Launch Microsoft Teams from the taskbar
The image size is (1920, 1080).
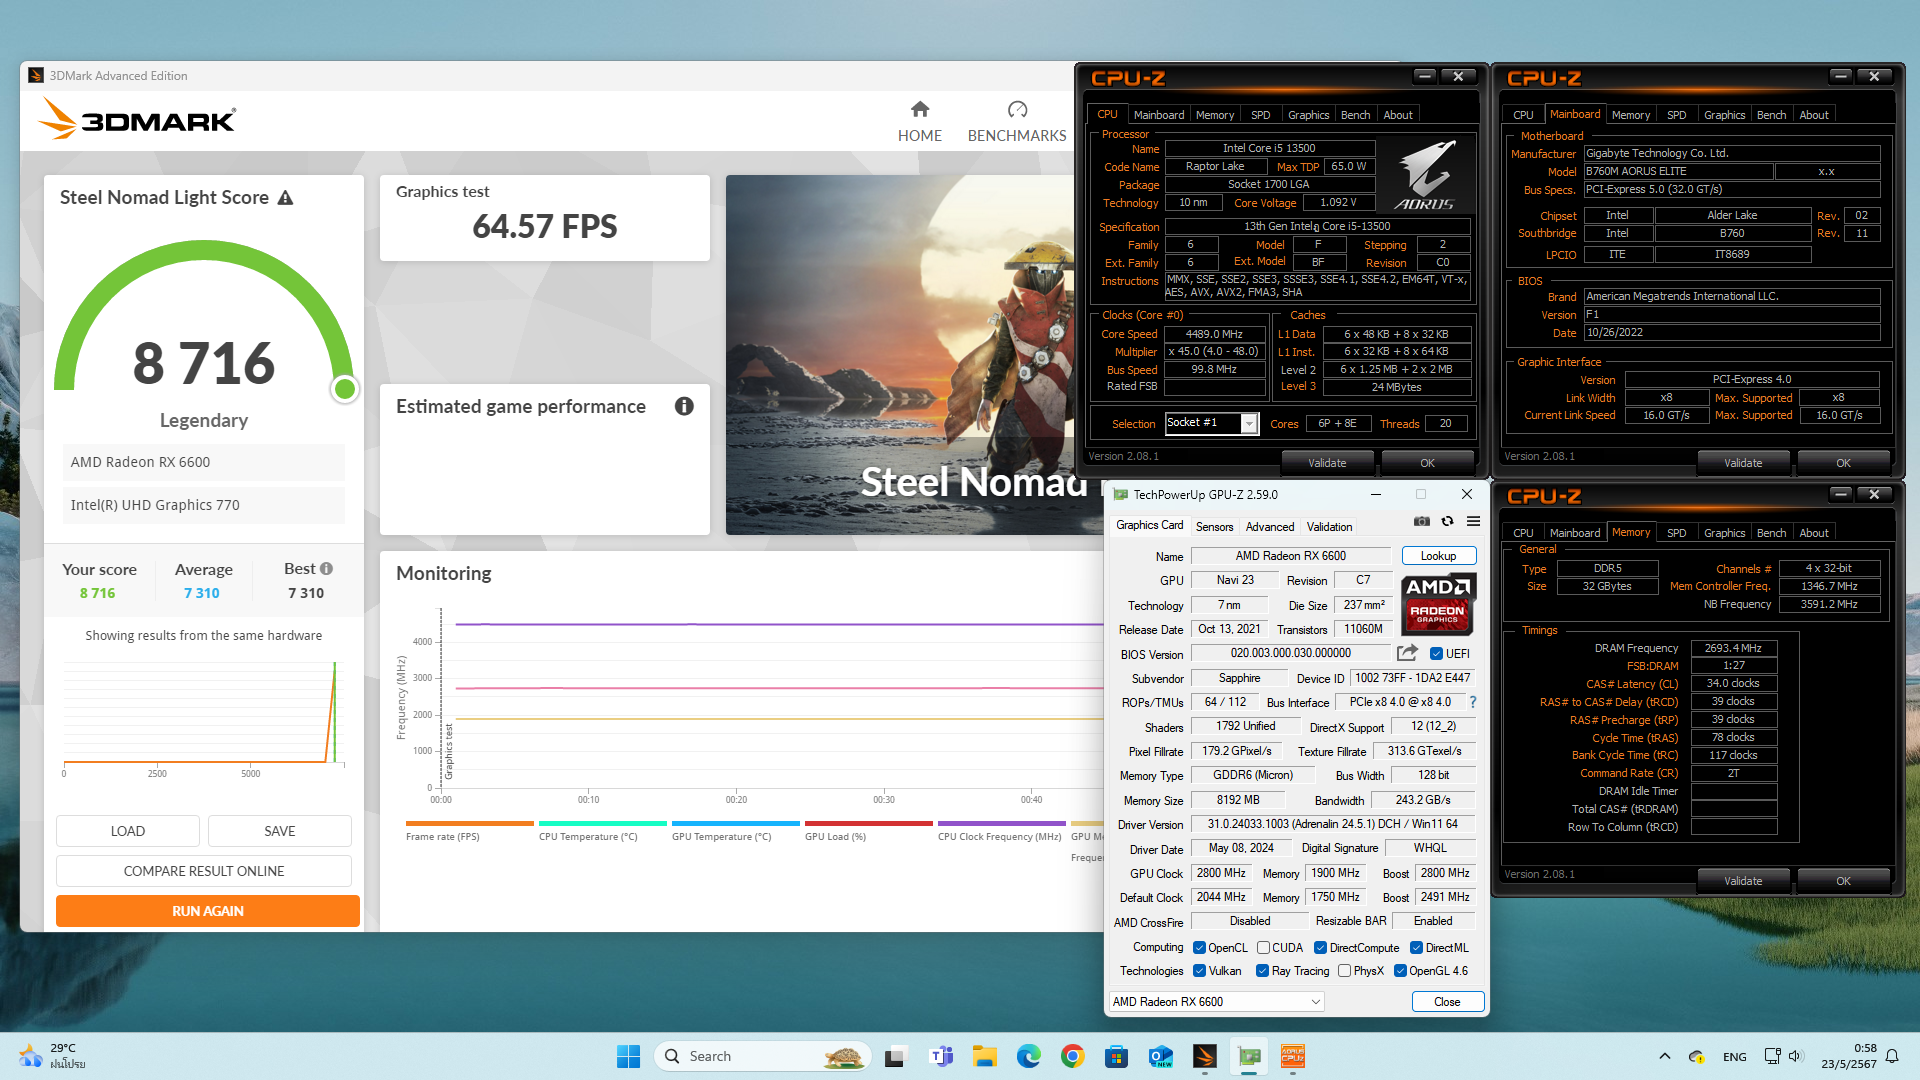tap(941, 1056)
